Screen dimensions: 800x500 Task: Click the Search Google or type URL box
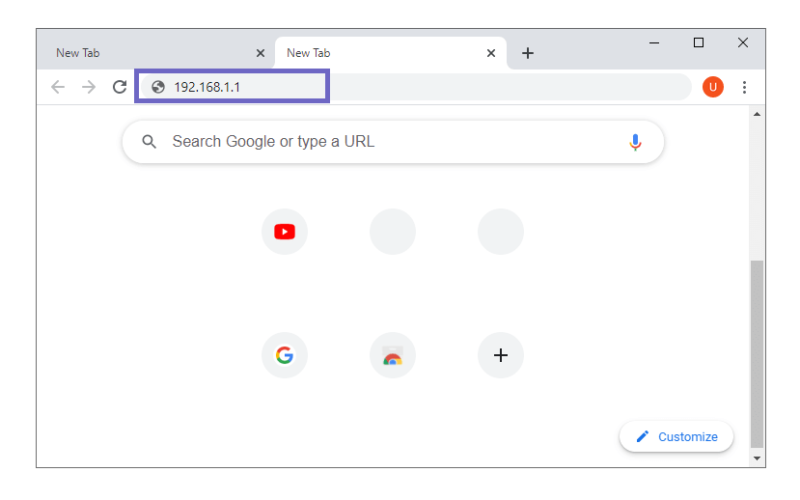(x=393, y=142)
